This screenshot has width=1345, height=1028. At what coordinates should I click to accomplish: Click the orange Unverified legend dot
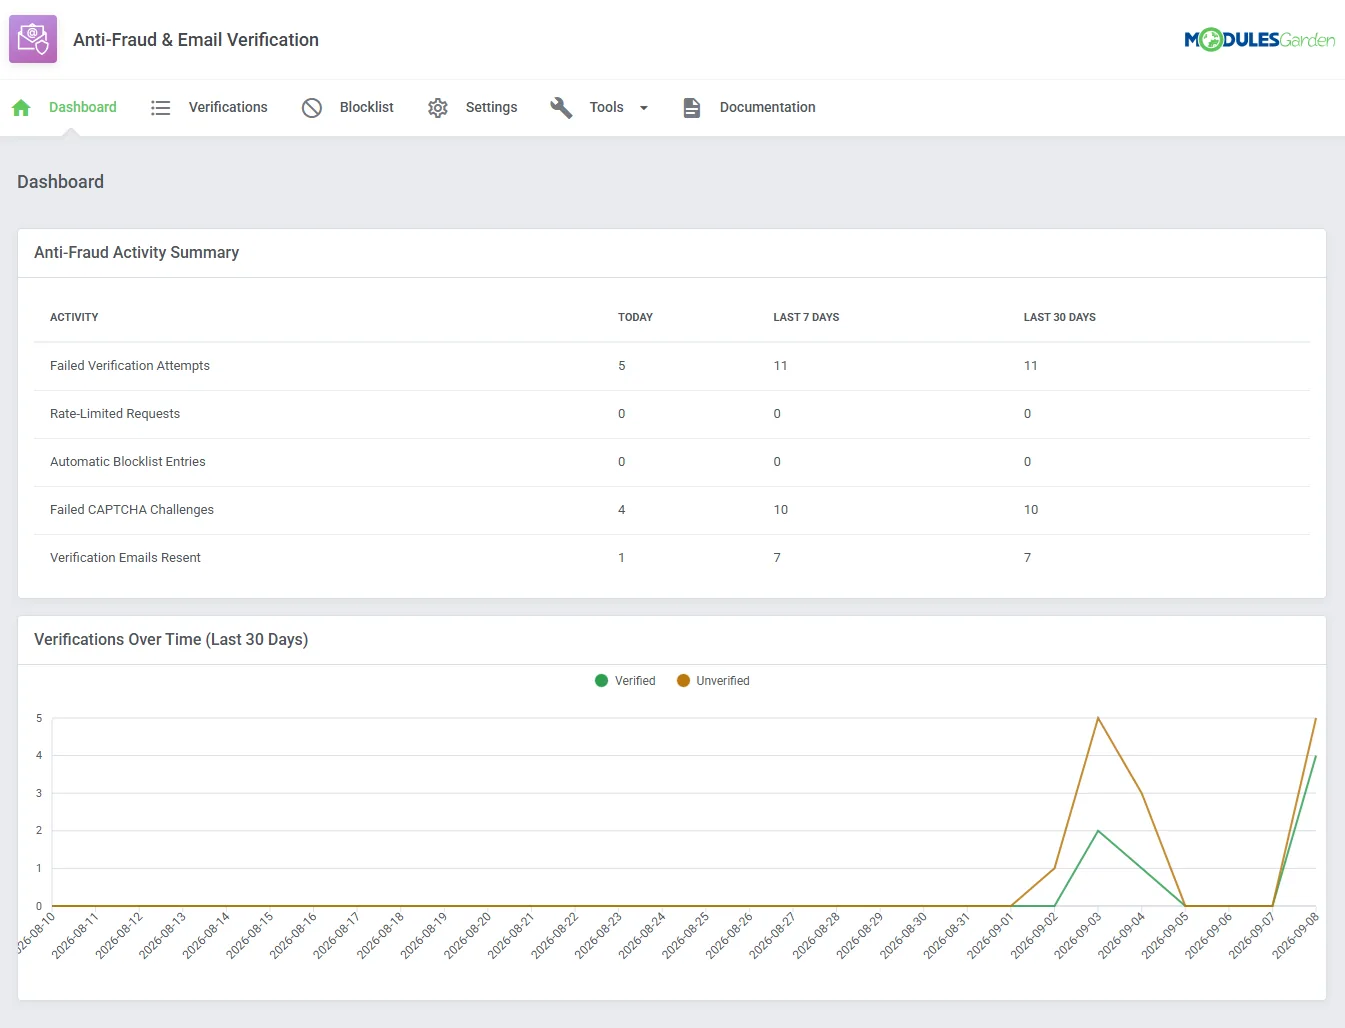coord(683,681)
